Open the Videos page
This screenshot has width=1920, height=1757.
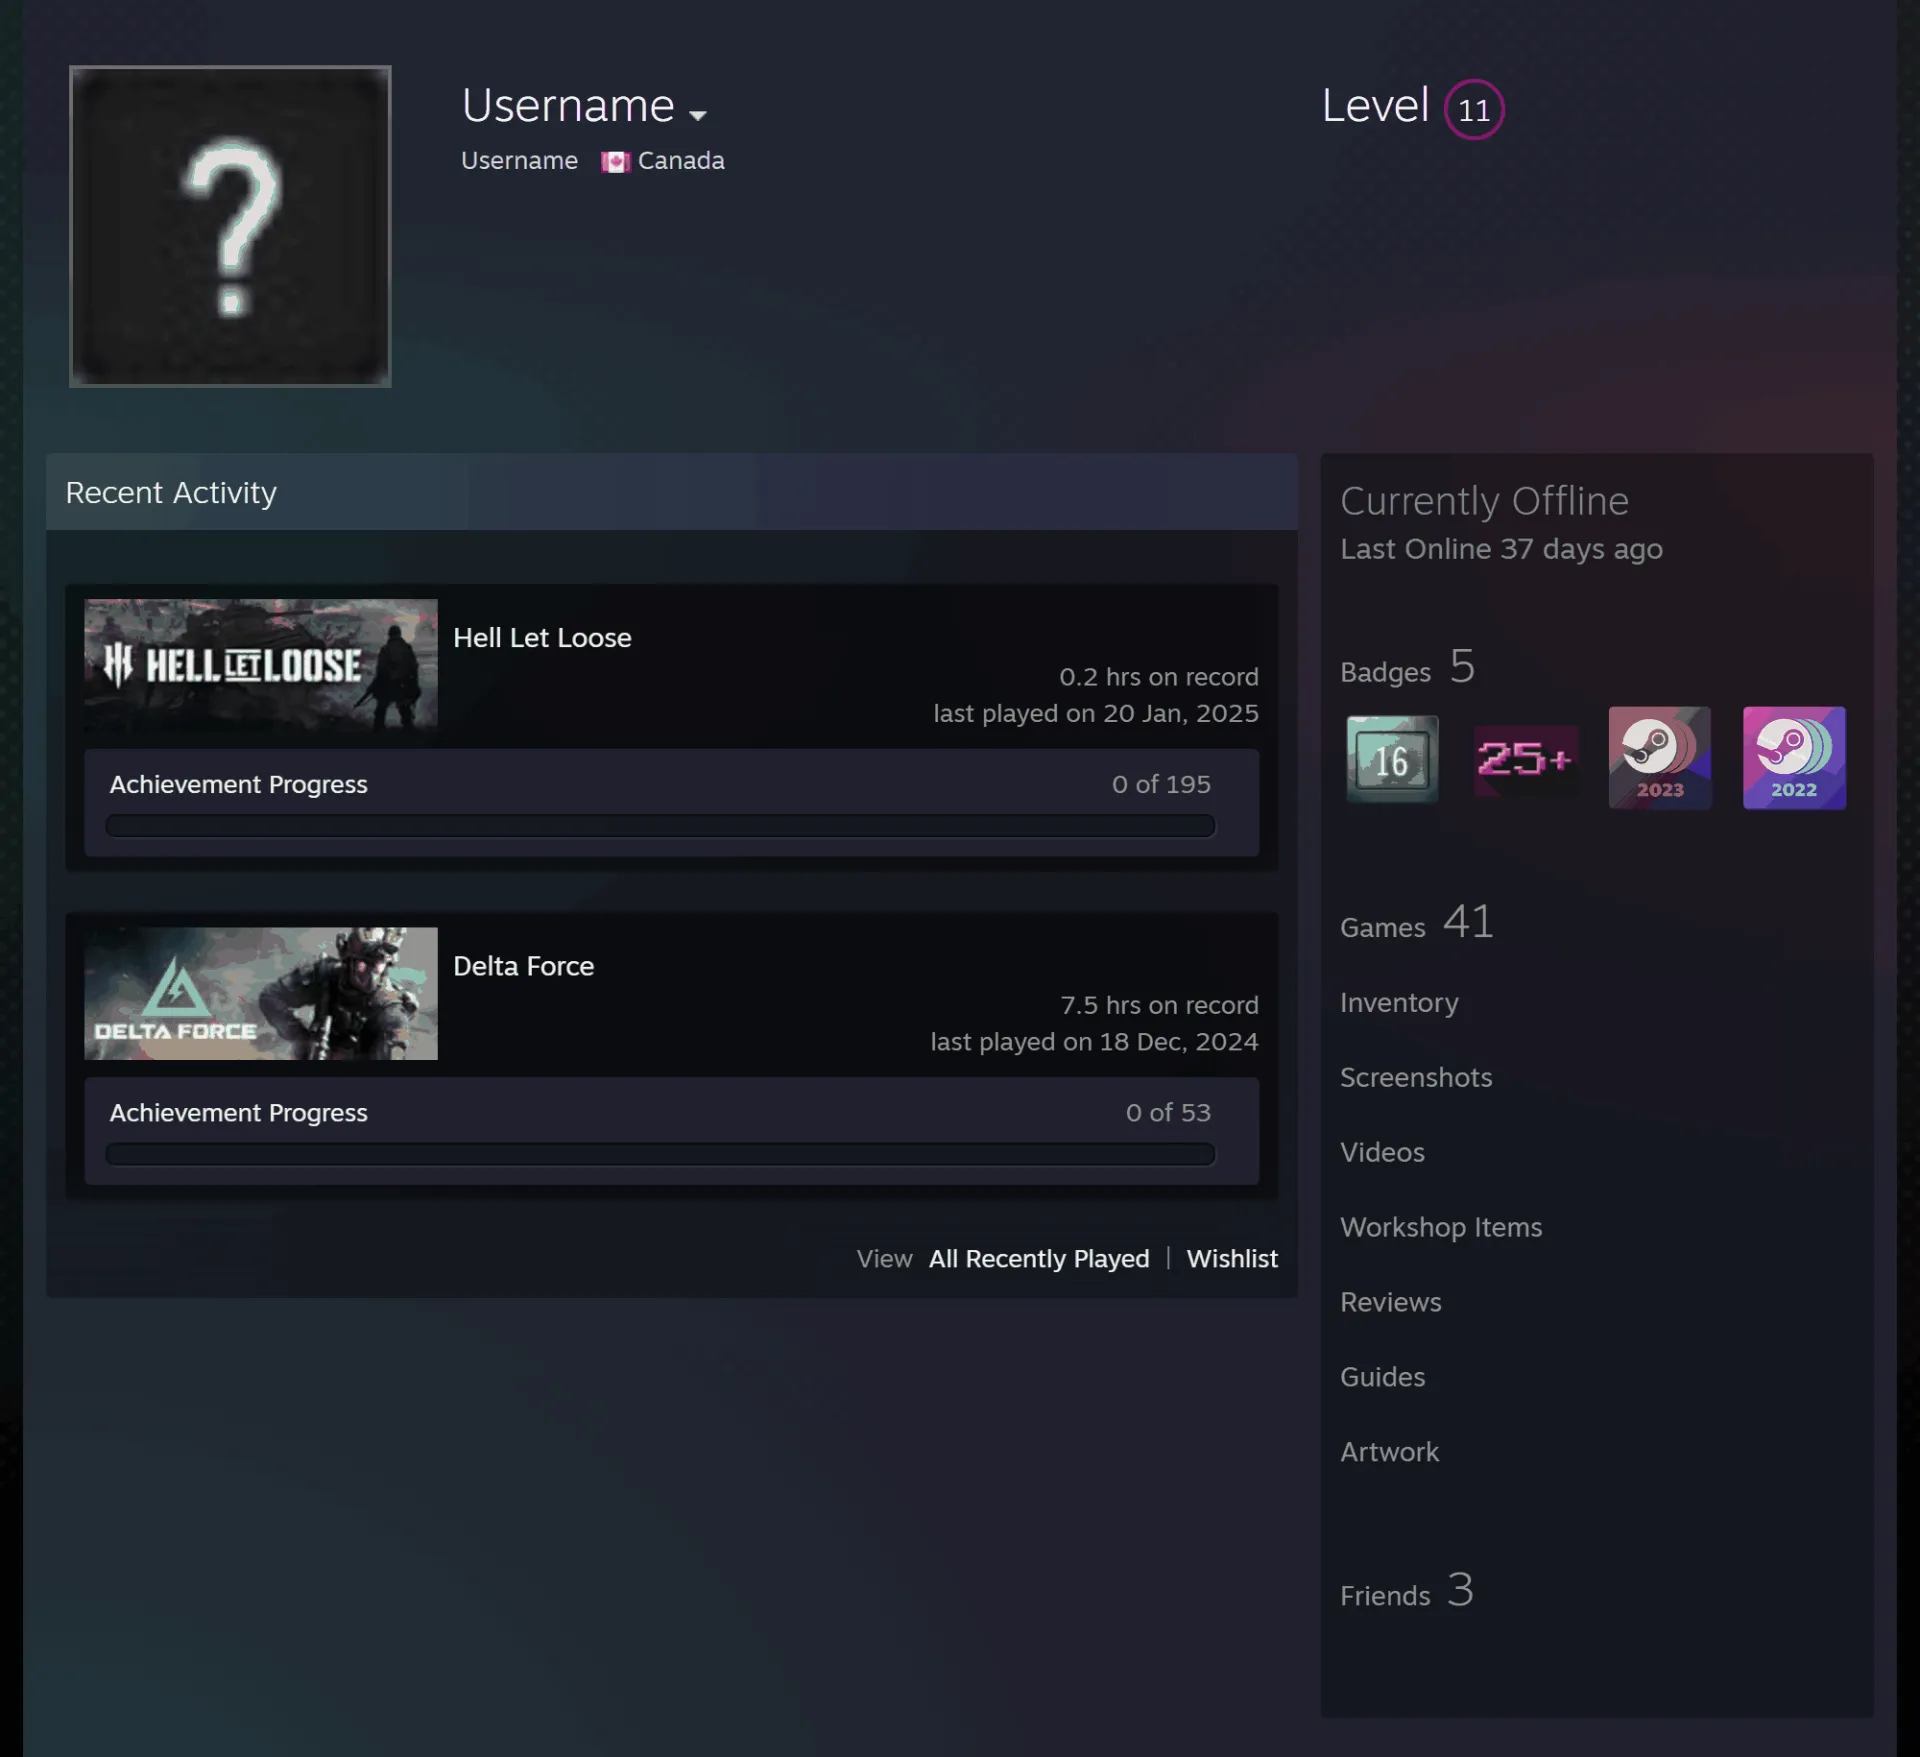1382,1152
